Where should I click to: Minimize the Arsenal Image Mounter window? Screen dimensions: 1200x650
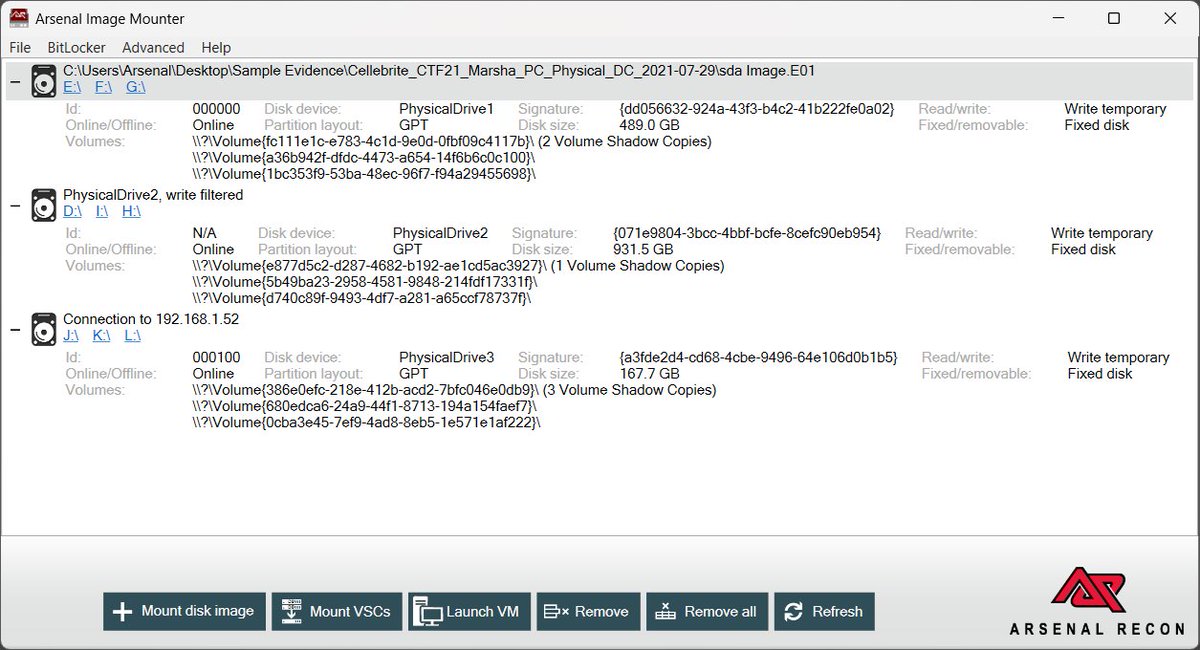click(x=1059, y=18)
